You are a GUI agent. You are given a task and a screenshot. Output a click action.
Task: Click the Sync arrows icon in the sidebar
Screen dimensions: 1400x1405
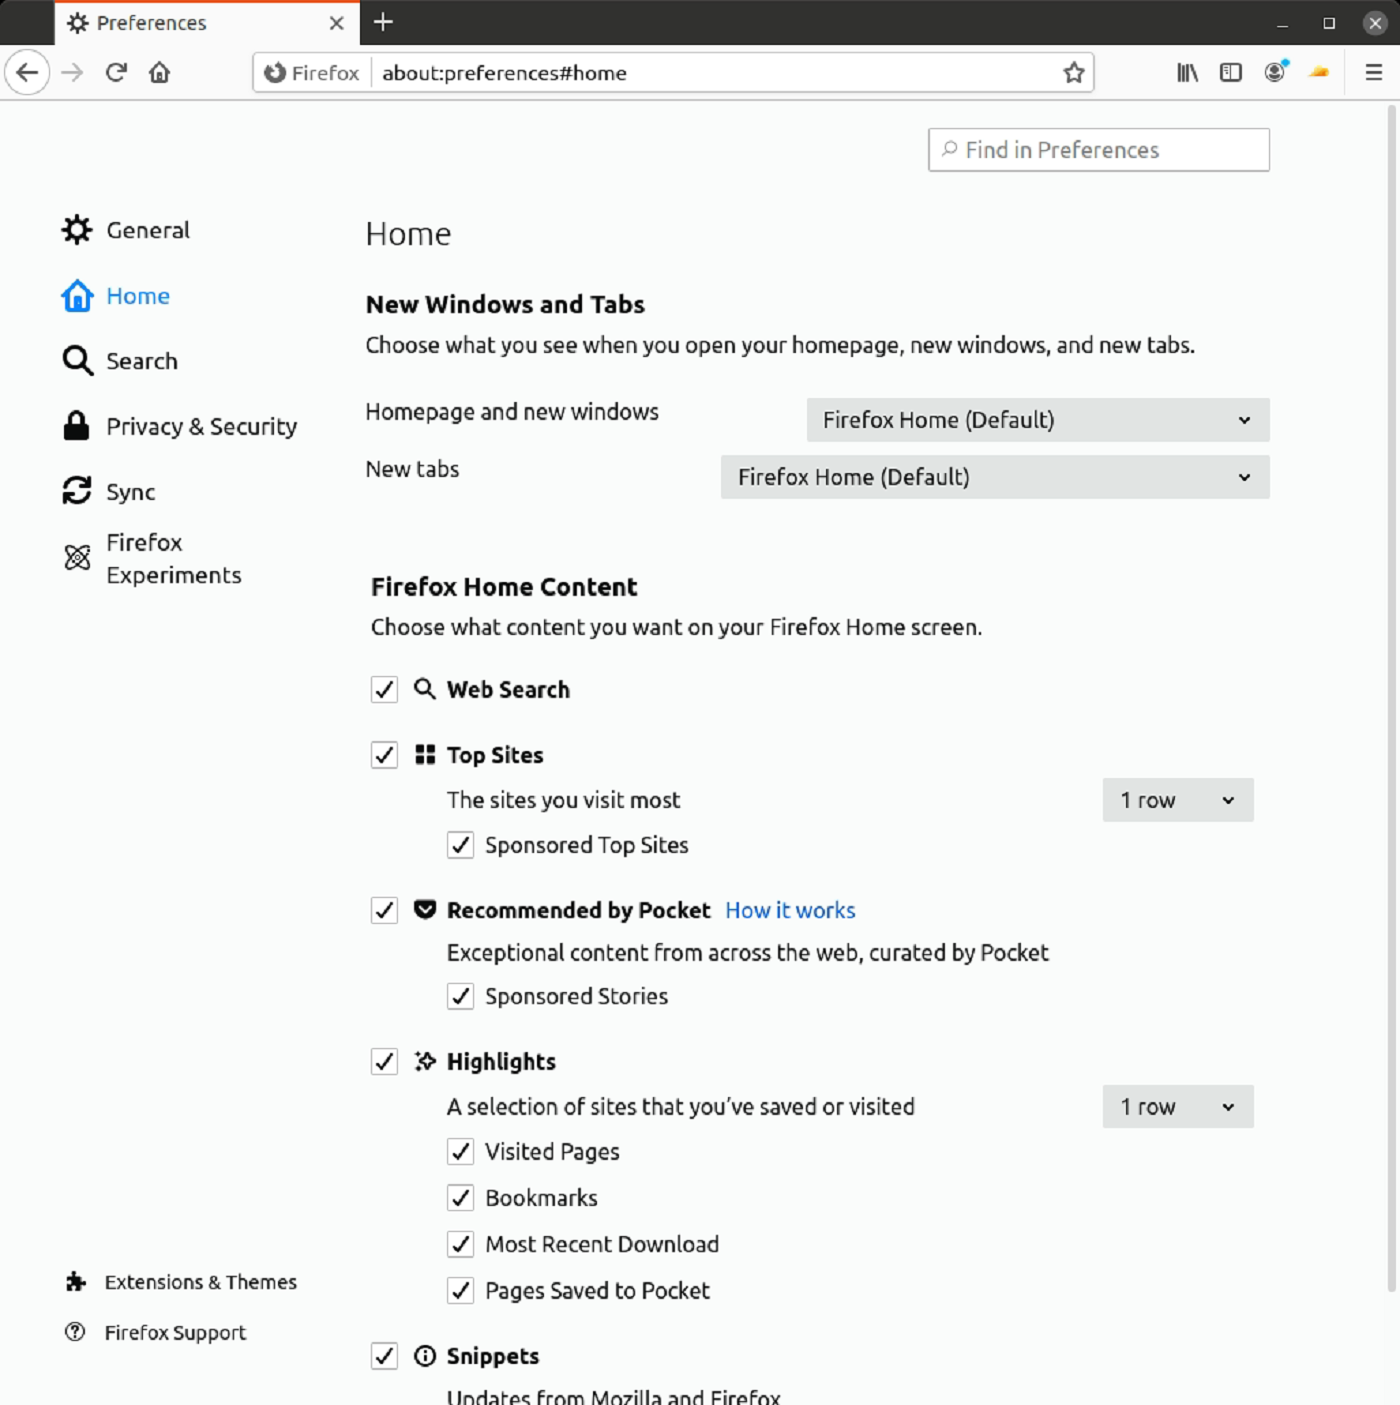point(77,491)
